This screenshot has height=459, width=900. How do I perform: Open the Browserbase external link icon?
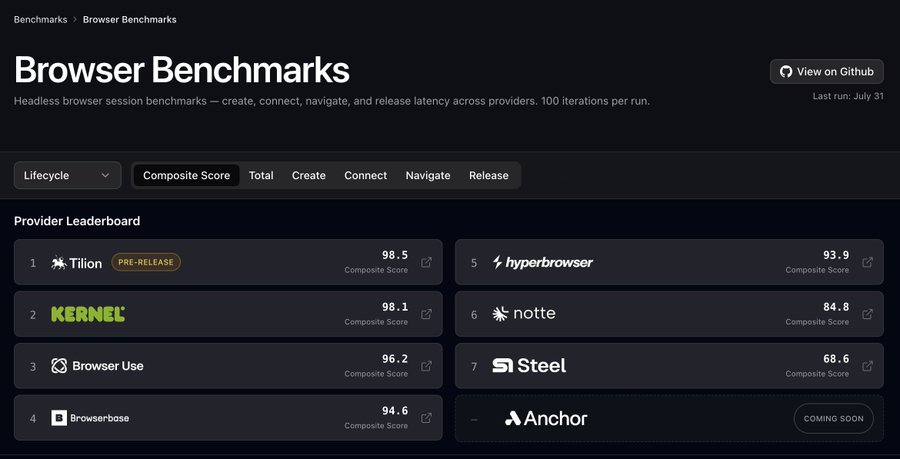coord(426,418)
